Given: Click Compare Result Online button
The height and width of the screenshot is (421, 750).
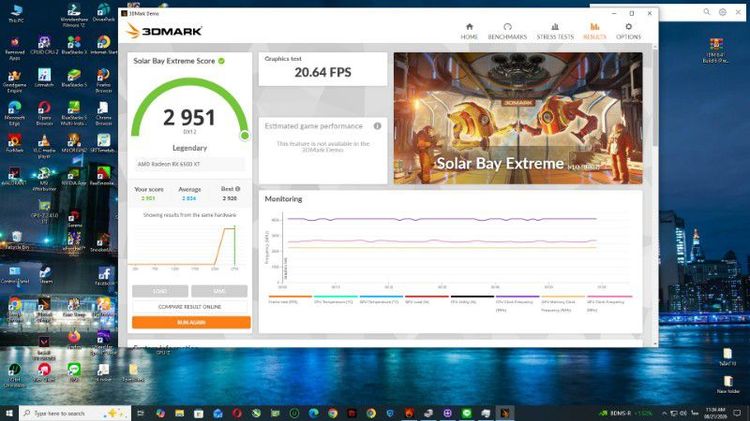Looking at the screenshot, I should (190, 307).
